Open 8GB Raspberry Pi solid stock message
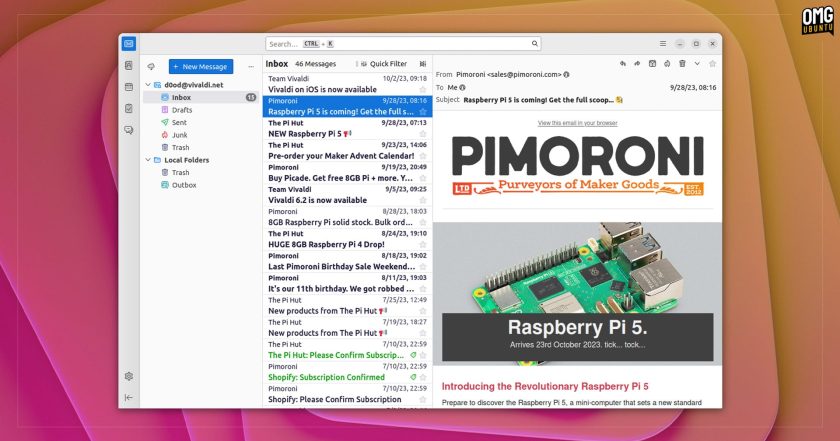This screenshot has width=840, height=441. click(347, 217)
